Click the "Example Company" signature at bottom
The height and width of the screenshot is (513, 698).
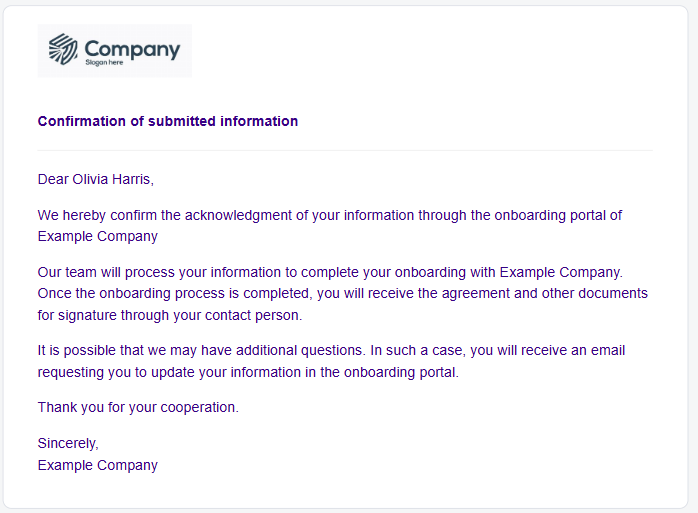(97, 465)
